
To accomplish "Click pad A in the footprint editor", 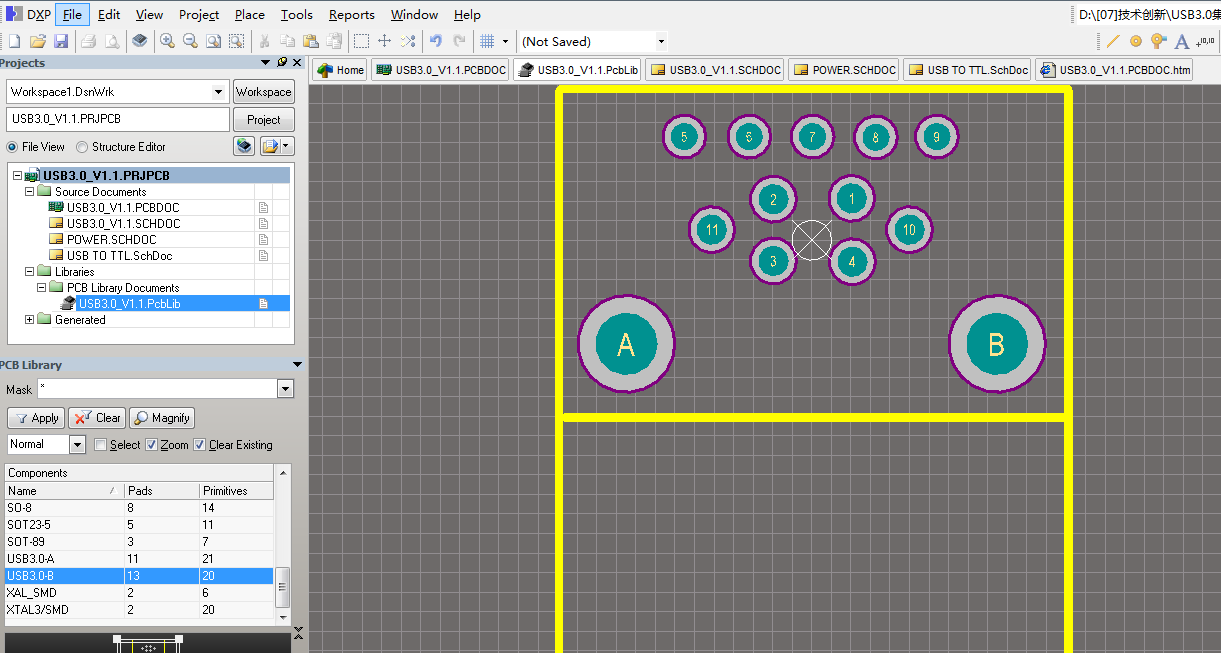I will [626, 344].
